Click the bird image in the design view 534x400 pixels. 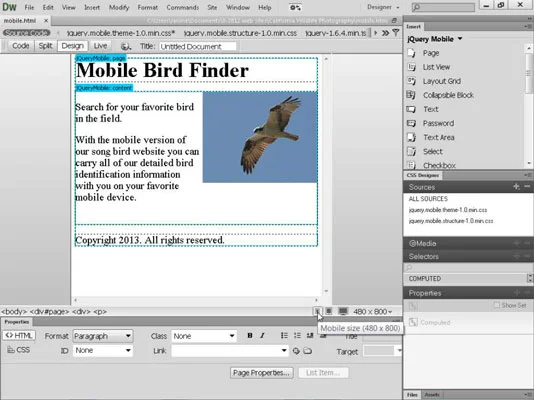pyautogui.click(x=260, y=137)
